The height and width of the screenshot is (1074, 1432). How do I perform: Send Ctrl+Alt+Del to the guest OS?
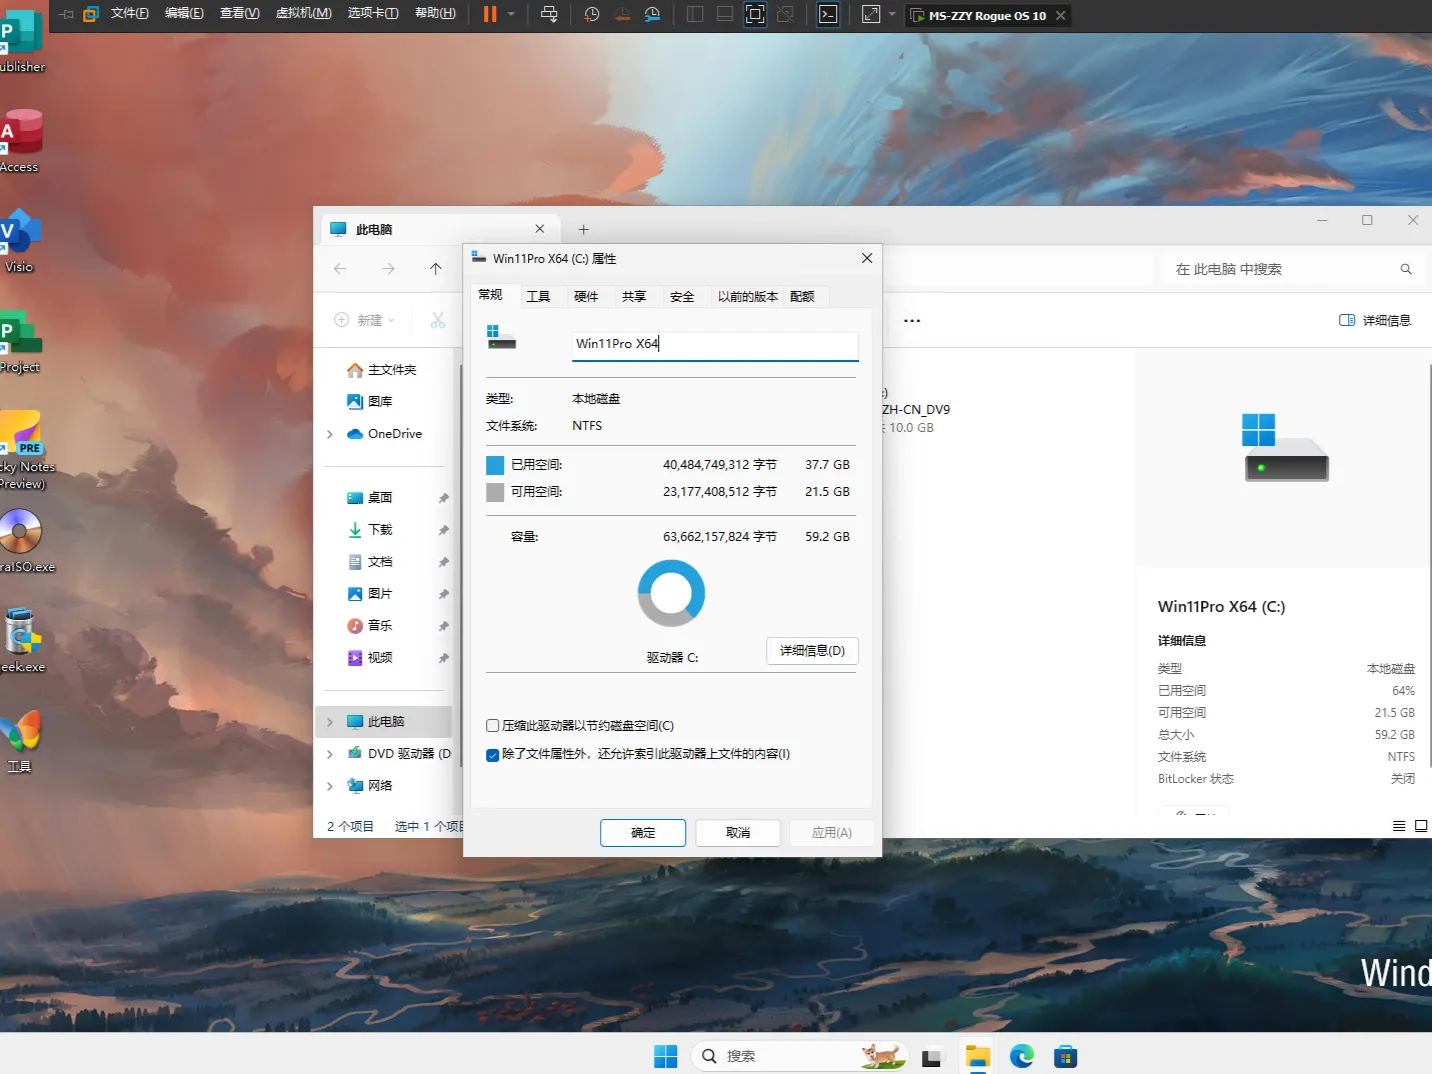547,14
